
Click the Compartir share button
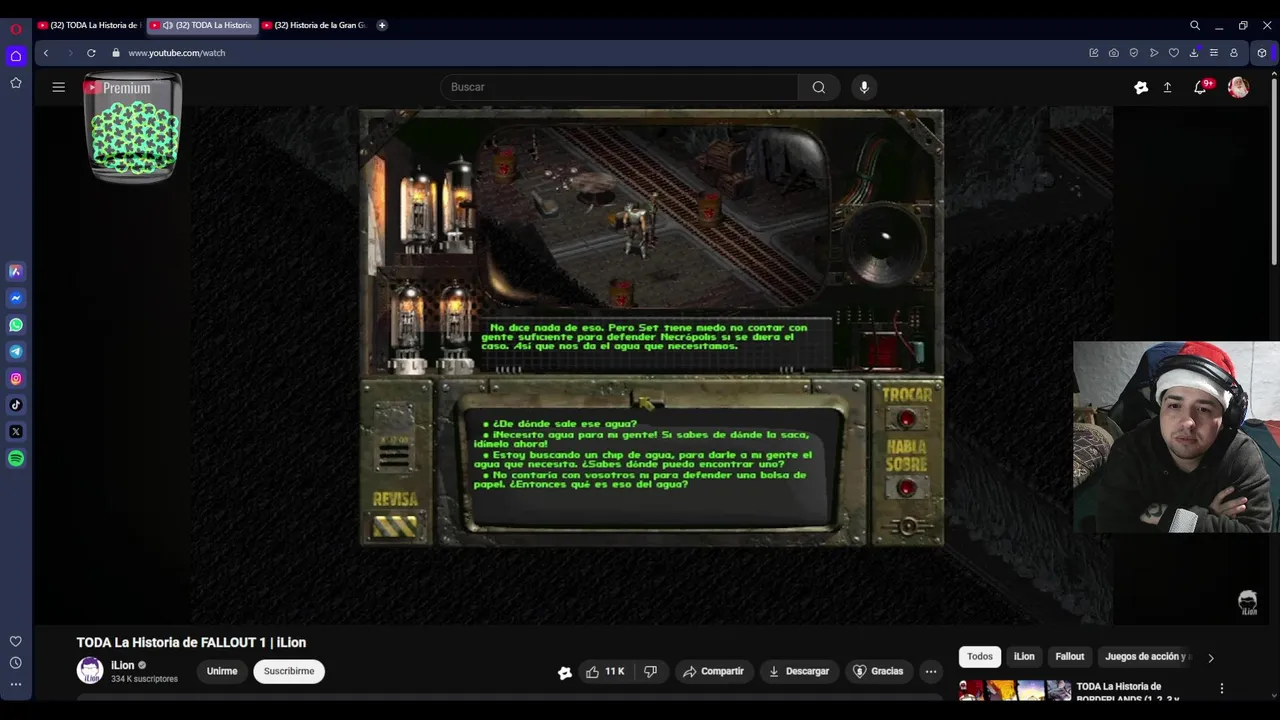(x=713, y=671)
